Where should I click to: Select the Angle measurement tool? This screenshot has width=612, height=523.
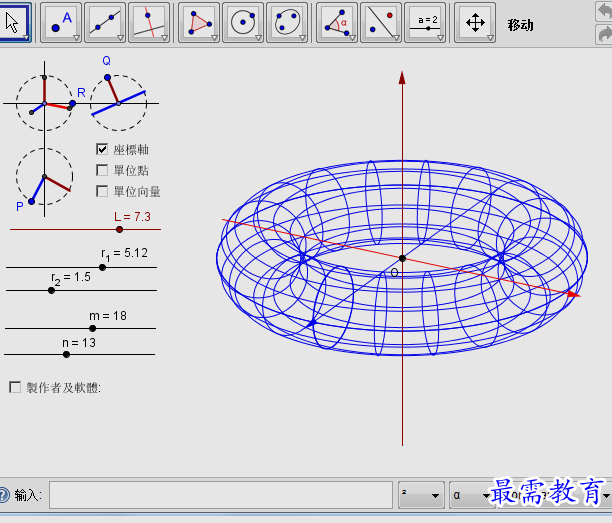337,22
